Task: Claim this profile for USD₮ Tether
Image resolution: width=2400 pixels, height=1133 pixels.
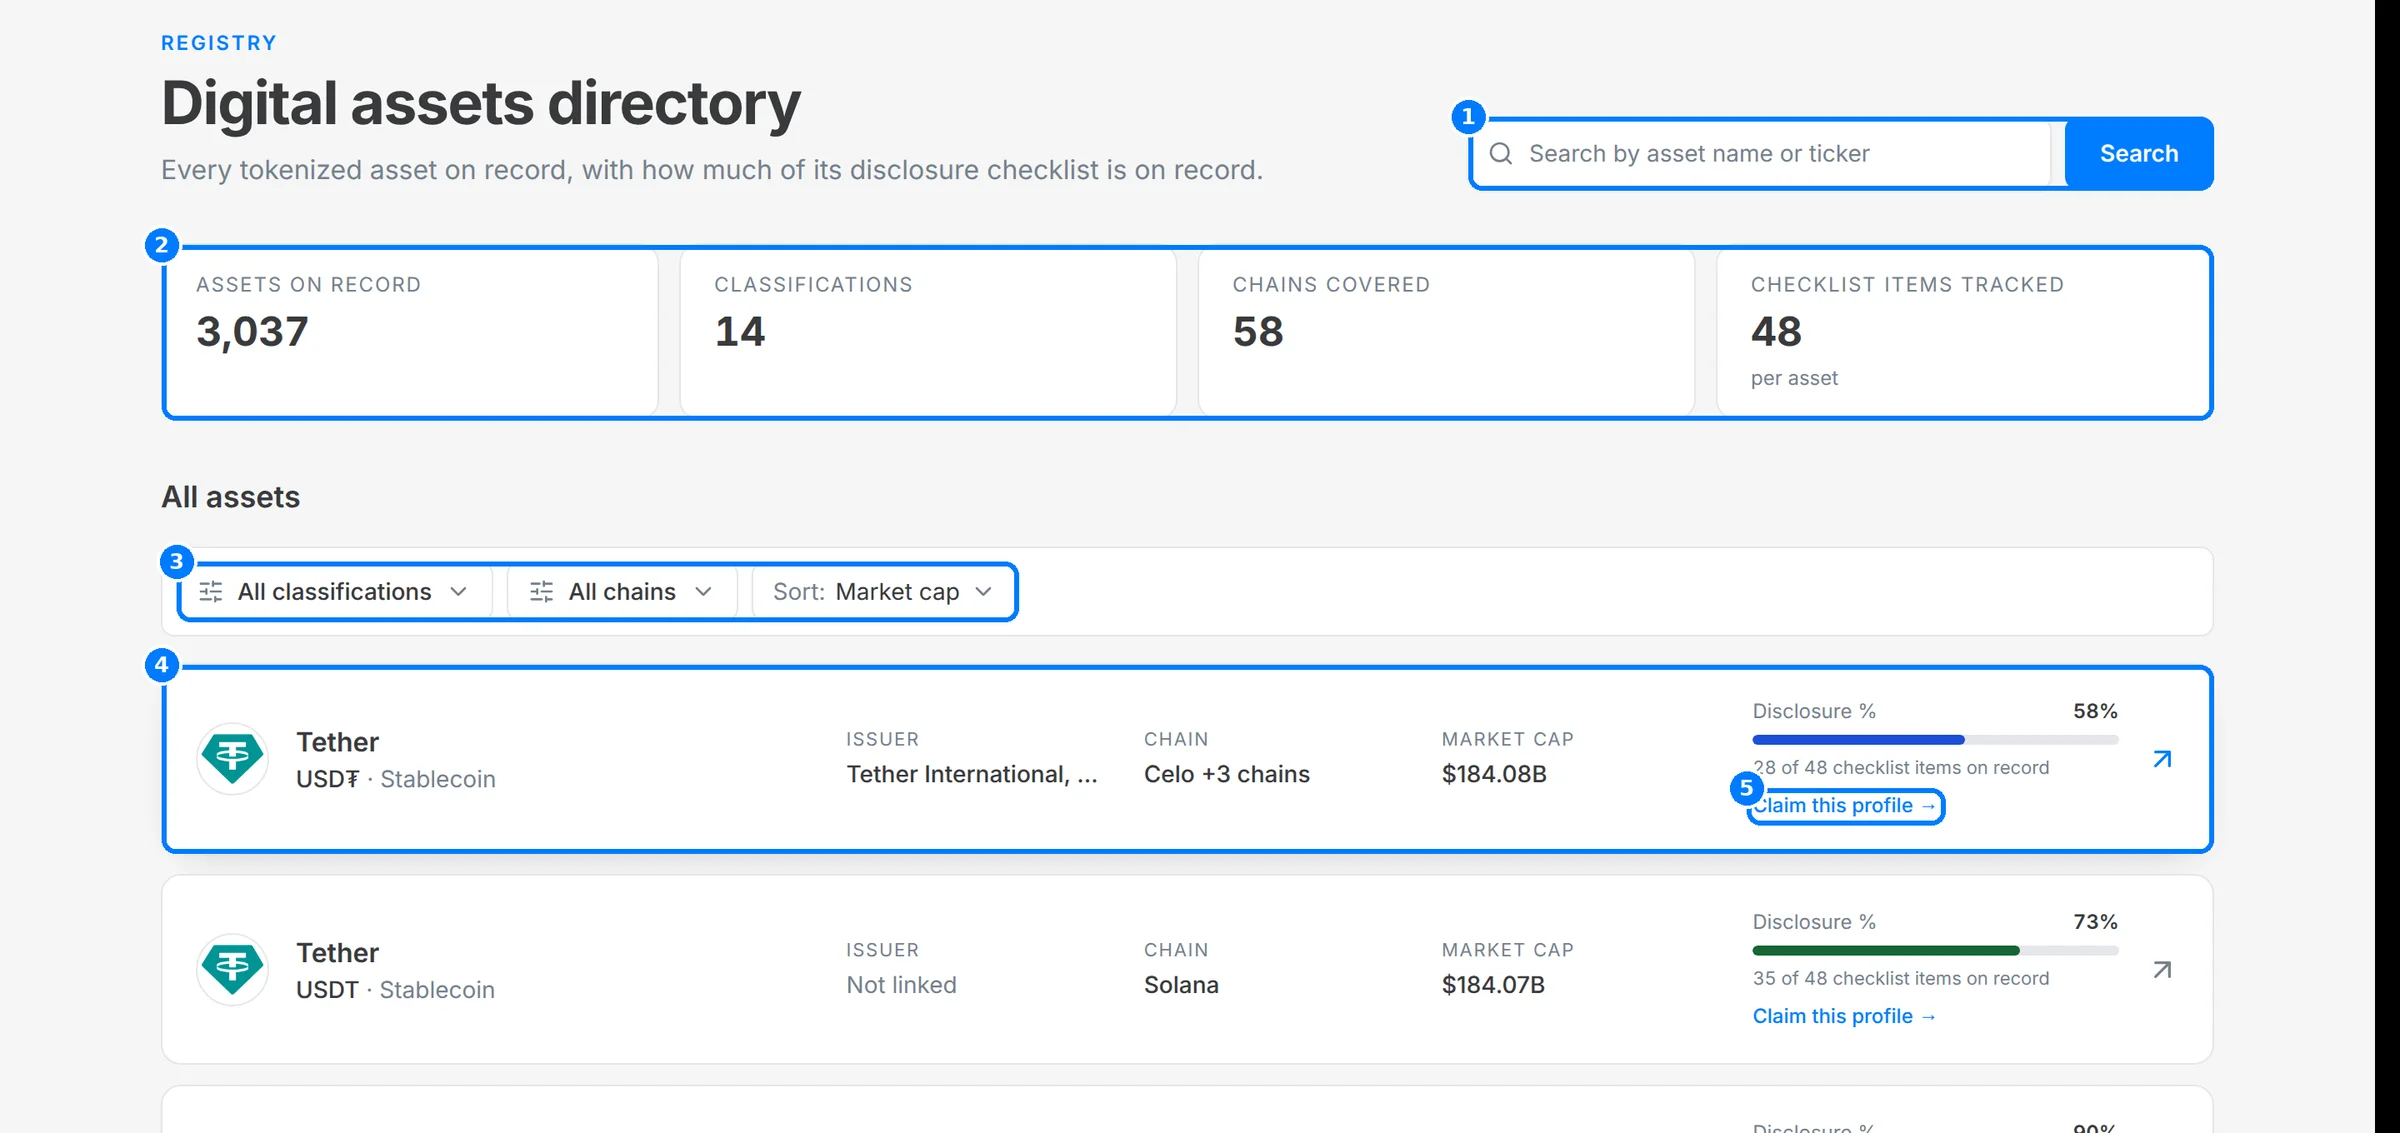Action: [1844, 805]
